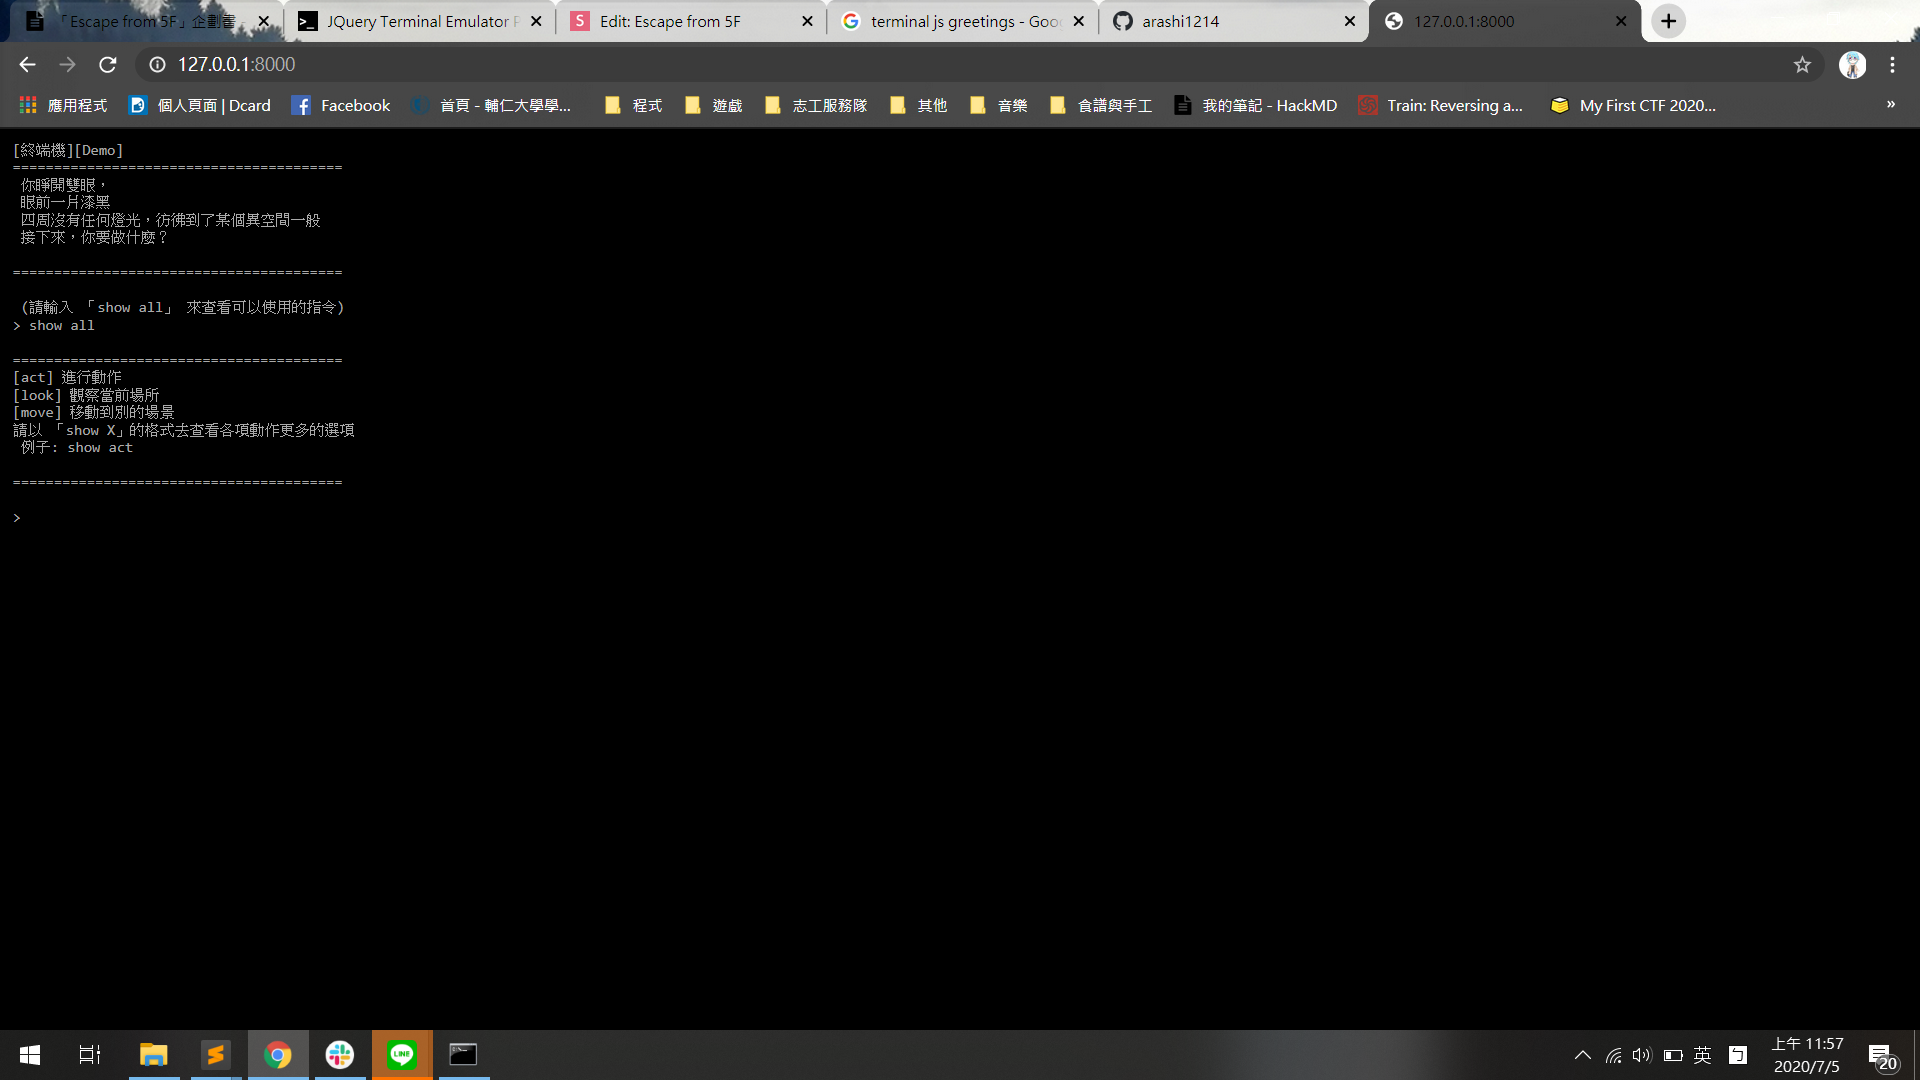Show hidden system tray icons
1920x1080 pixels.
click(1582, 1055)
